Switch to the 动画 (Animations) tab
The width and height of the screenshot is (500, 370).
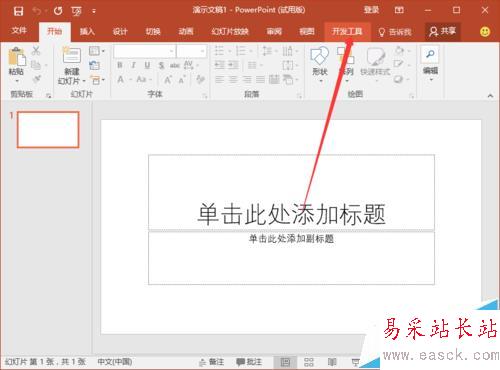(186, 32)
